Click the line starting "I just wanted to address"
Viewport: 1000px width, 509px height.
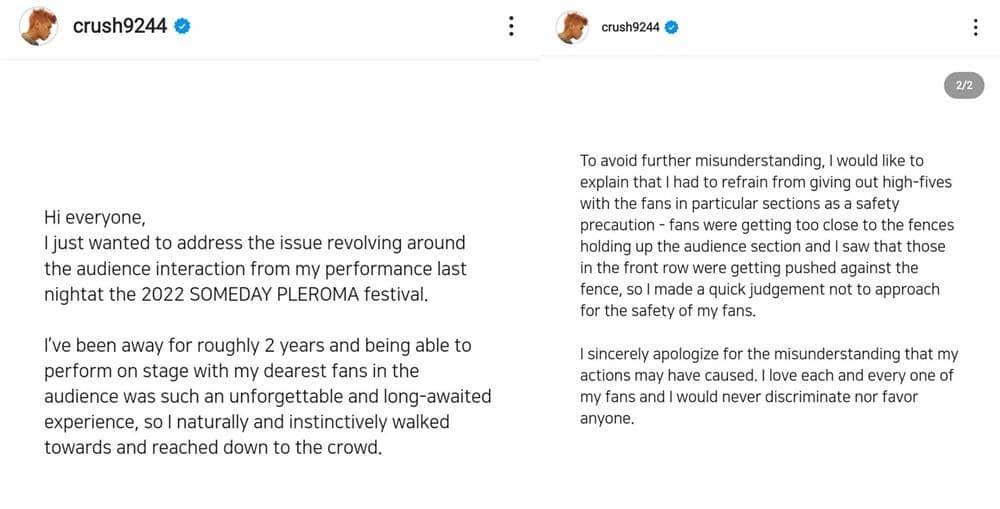tap(254, 243)
